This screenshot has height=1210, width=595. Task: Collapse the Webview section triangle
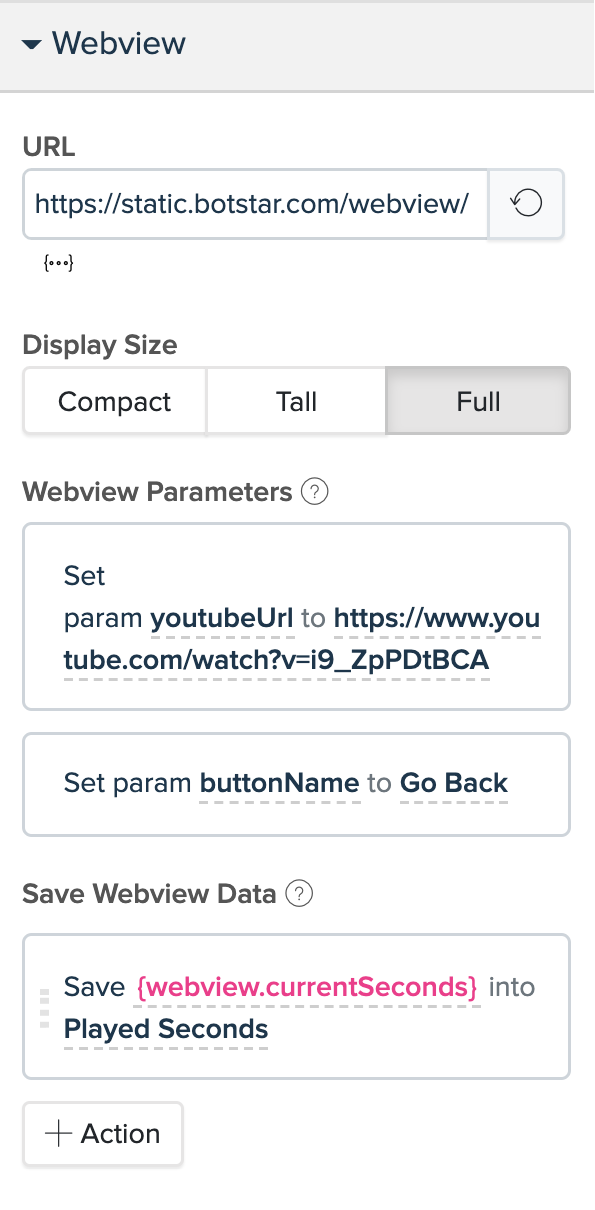coord(32,45)
